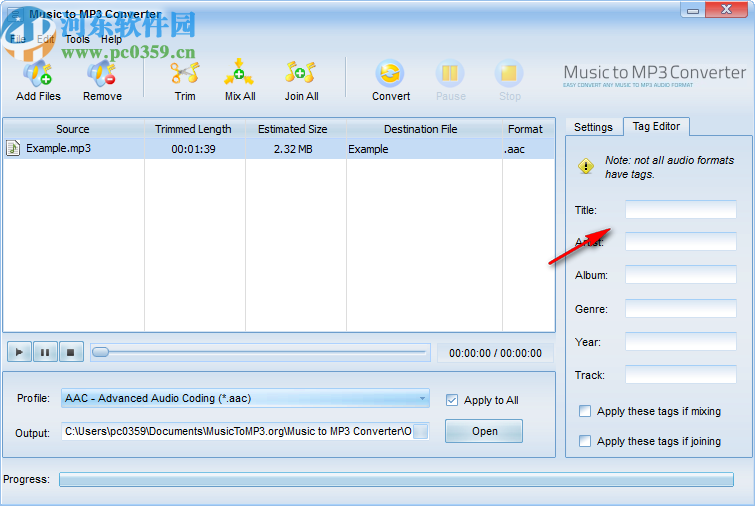Click the Example.mp3 file icon

click(13, 148)
